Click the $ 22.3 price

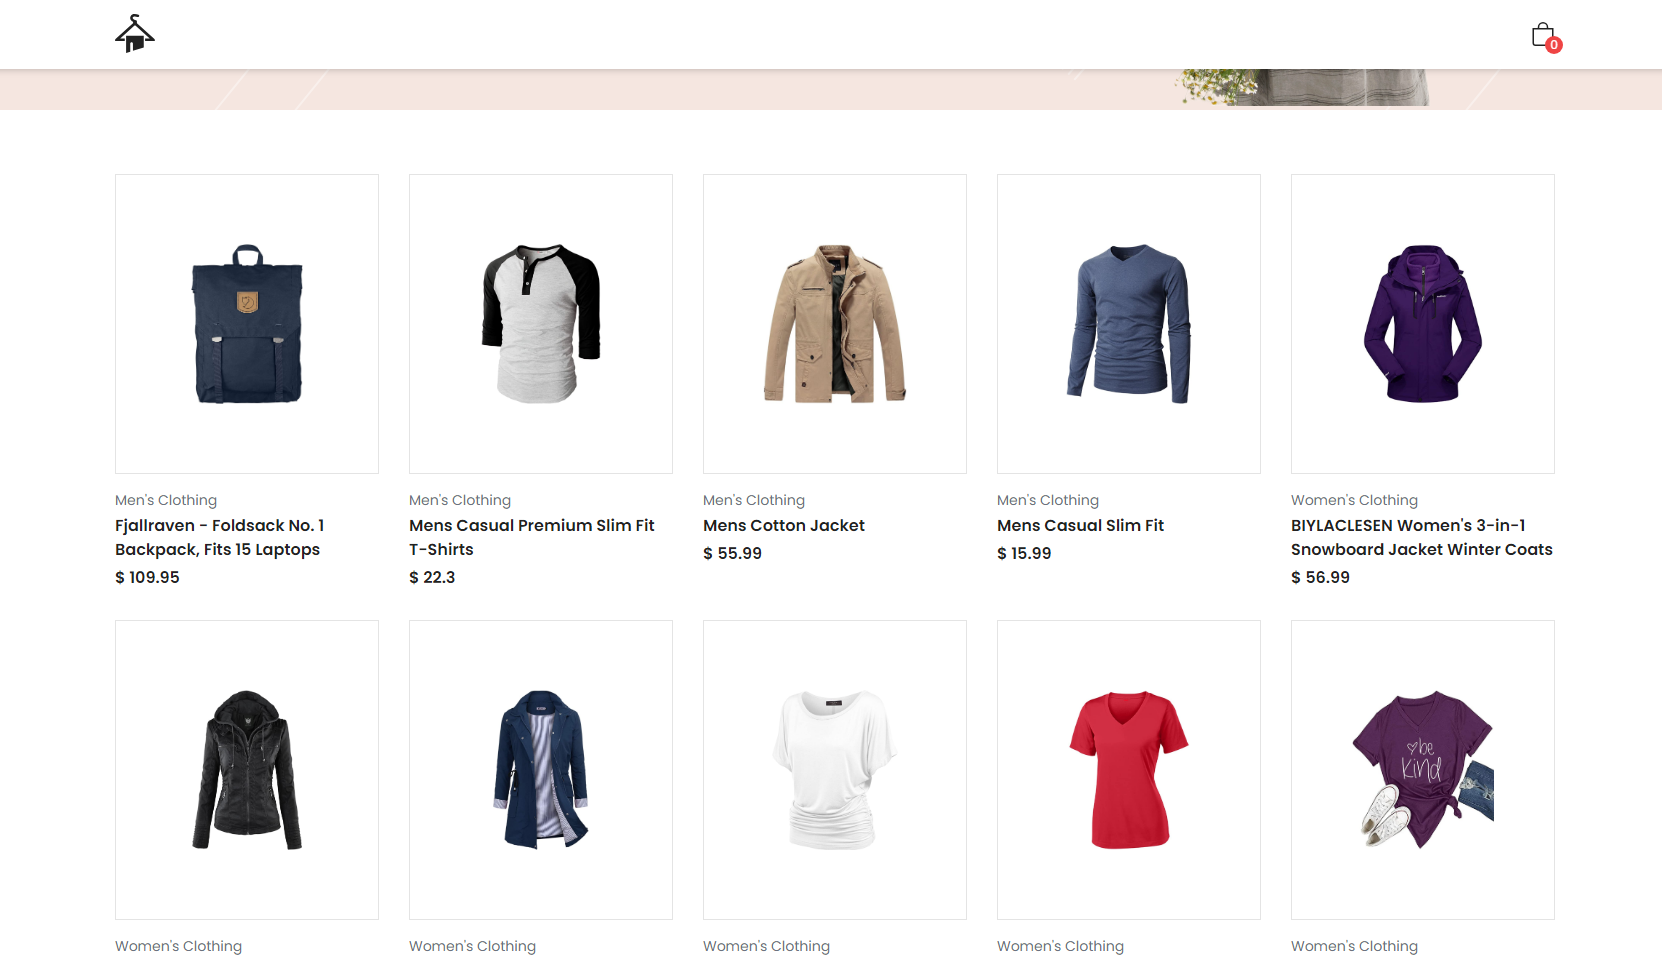pos(432,577)
